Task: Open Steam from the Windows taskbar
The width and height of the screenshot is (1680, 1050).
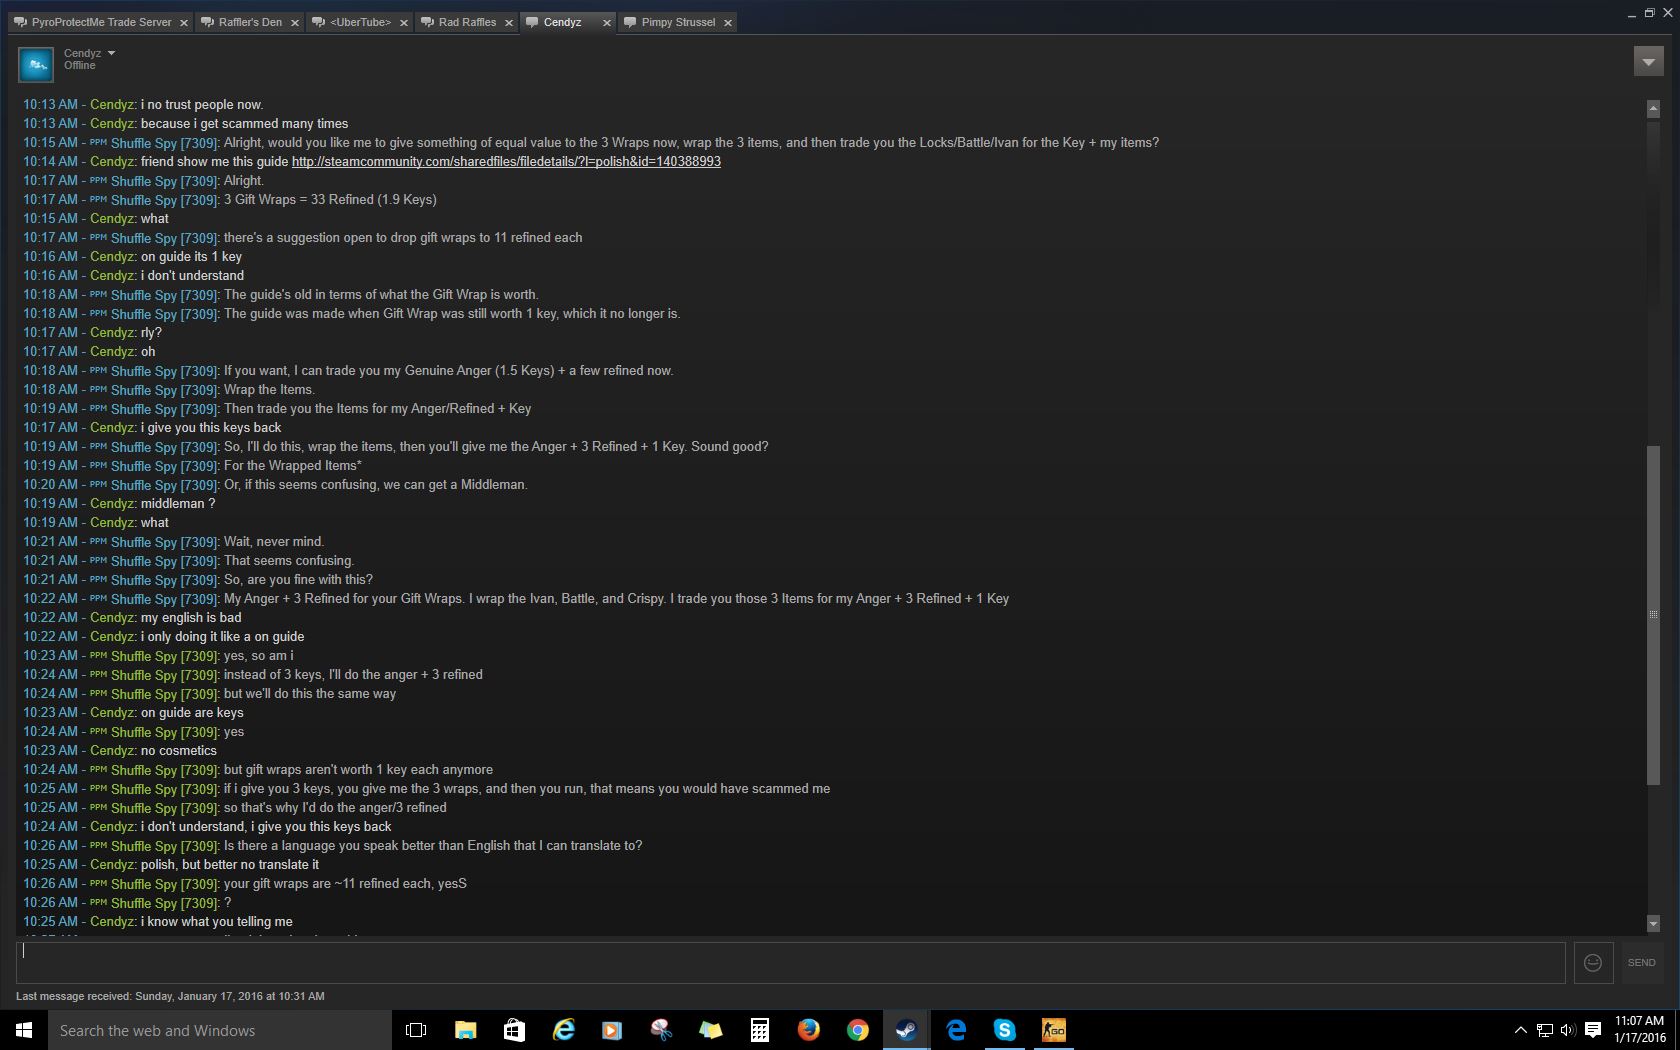Action: point(906,1030)
